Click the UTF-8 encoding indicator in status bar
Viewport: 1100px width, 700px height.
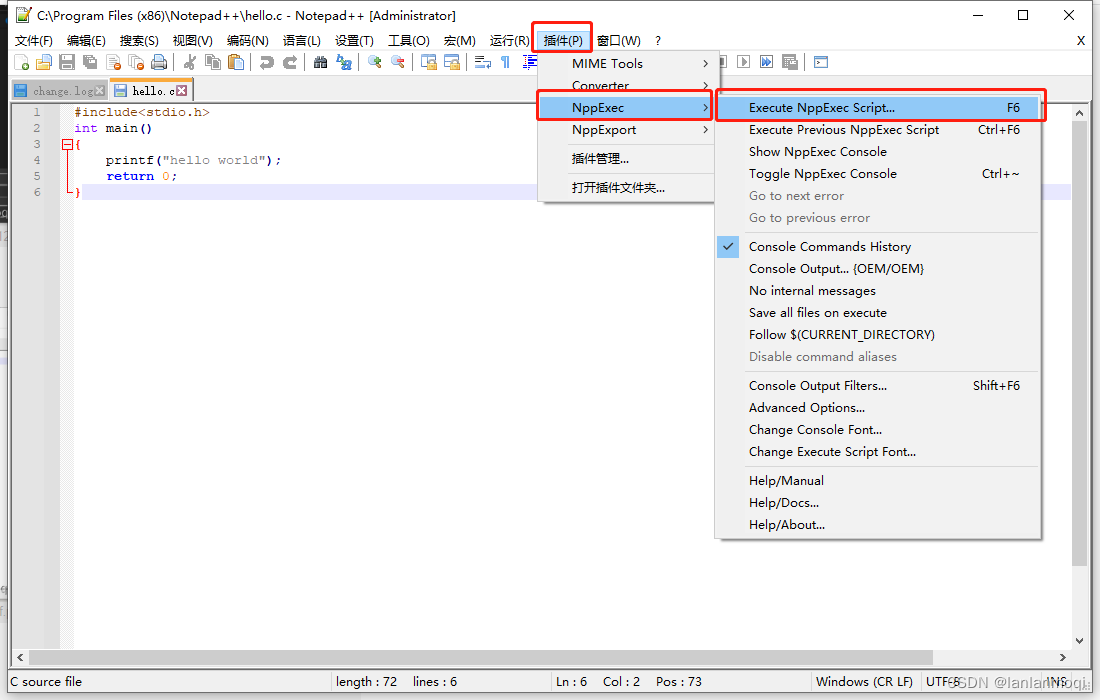point(944,681)
